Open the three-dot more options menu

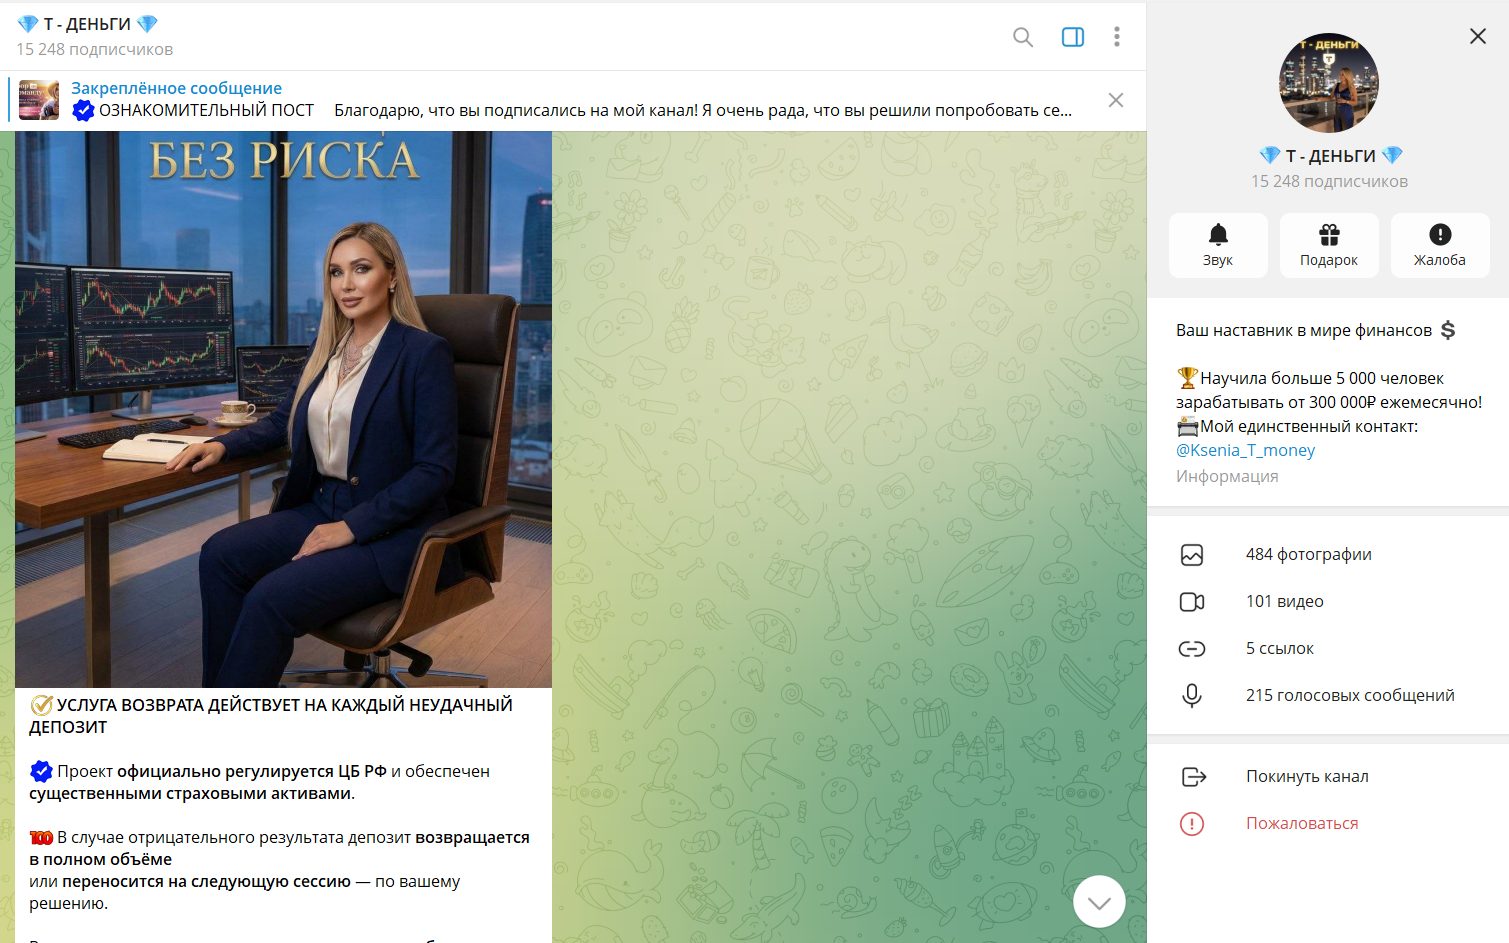pyautogui.click(x=1117, y=37)
